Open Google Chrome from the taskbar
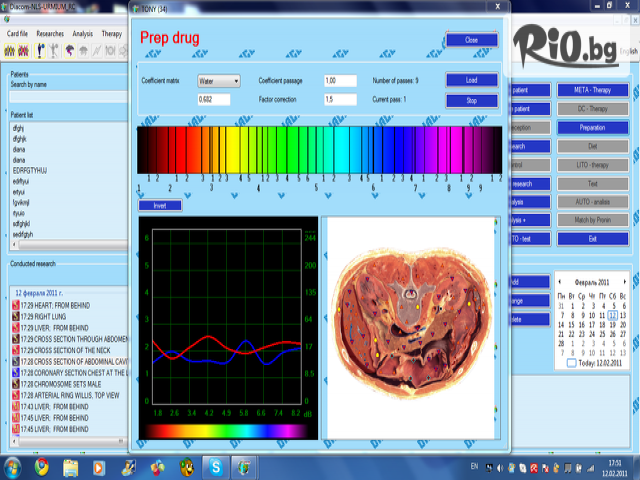Viewport: 640px width, 480px height. [42, 466]
